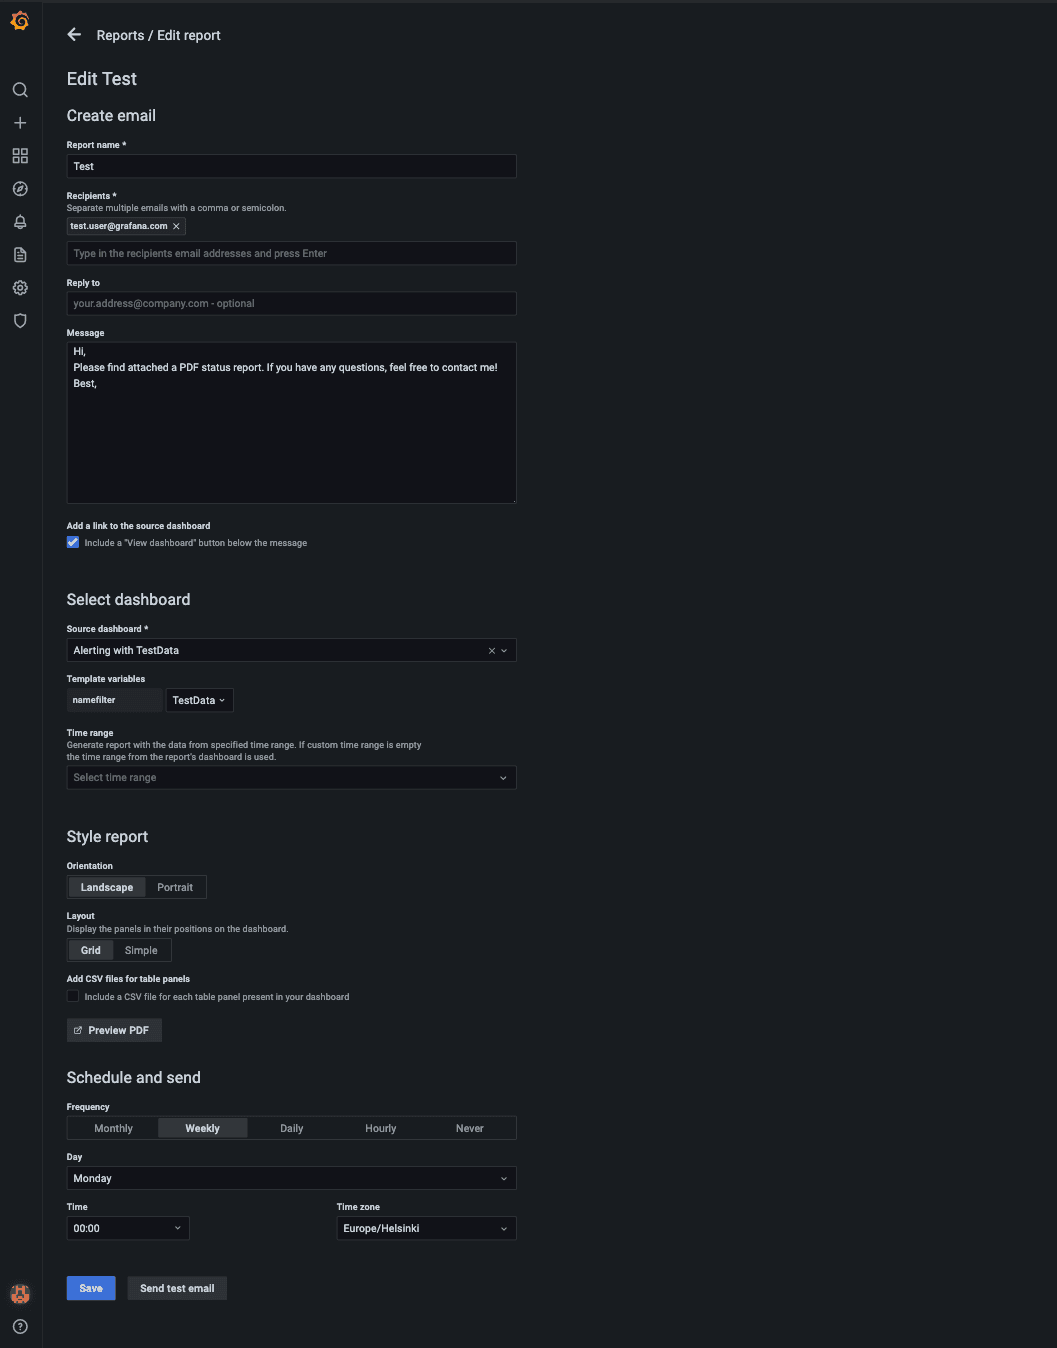The height and width of the screenshot is (1348, 1057).
Task: Select Portrait orientation
Action: (175, 887)
